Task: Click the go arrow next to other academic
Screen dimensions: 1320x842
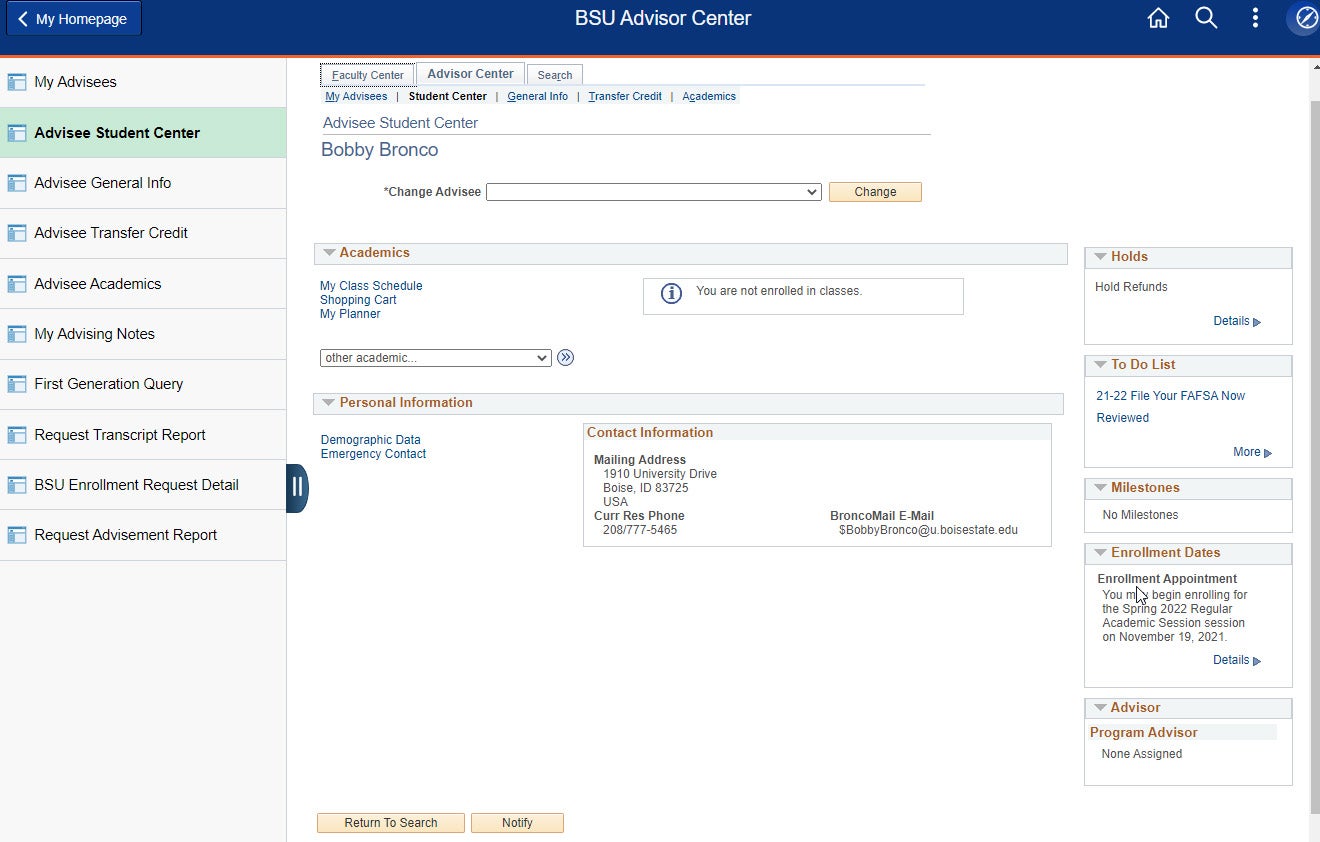Action: 566,357
